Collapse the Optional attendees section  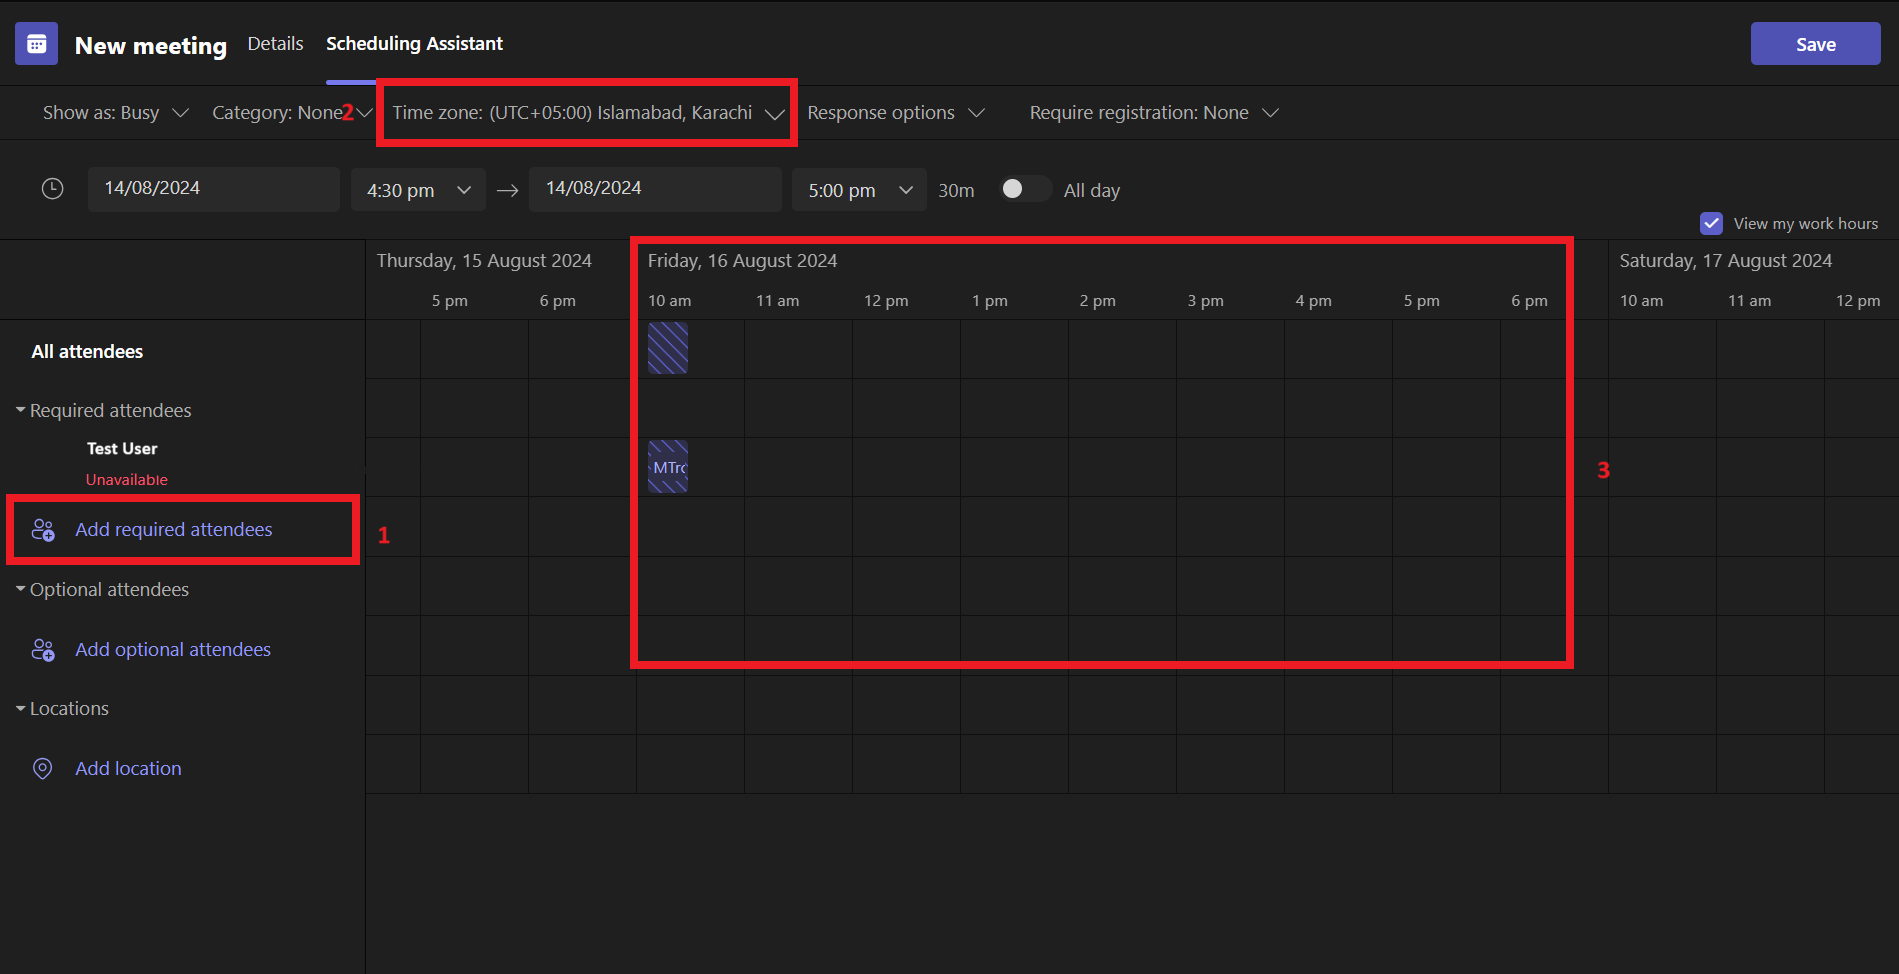[x=20, y=589]
